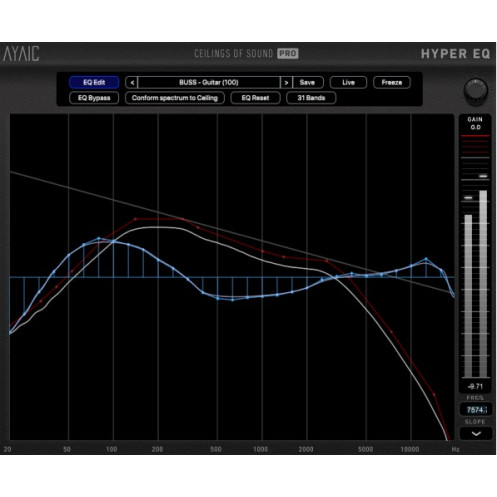Screen dimensions: 497x497
Task: Click the left channel level meter bar
Action: [468, 296]
